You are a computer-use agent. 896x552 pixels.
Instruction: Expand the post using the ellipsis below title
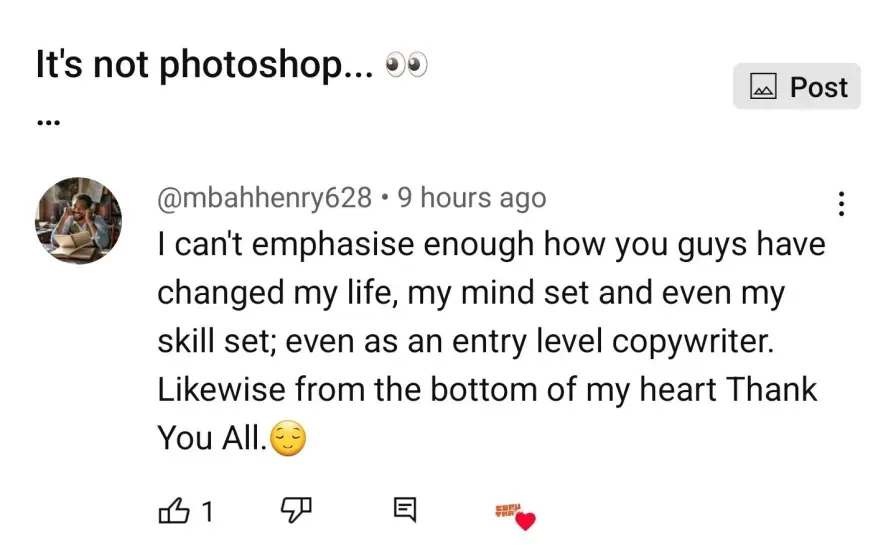coord(47,124)
